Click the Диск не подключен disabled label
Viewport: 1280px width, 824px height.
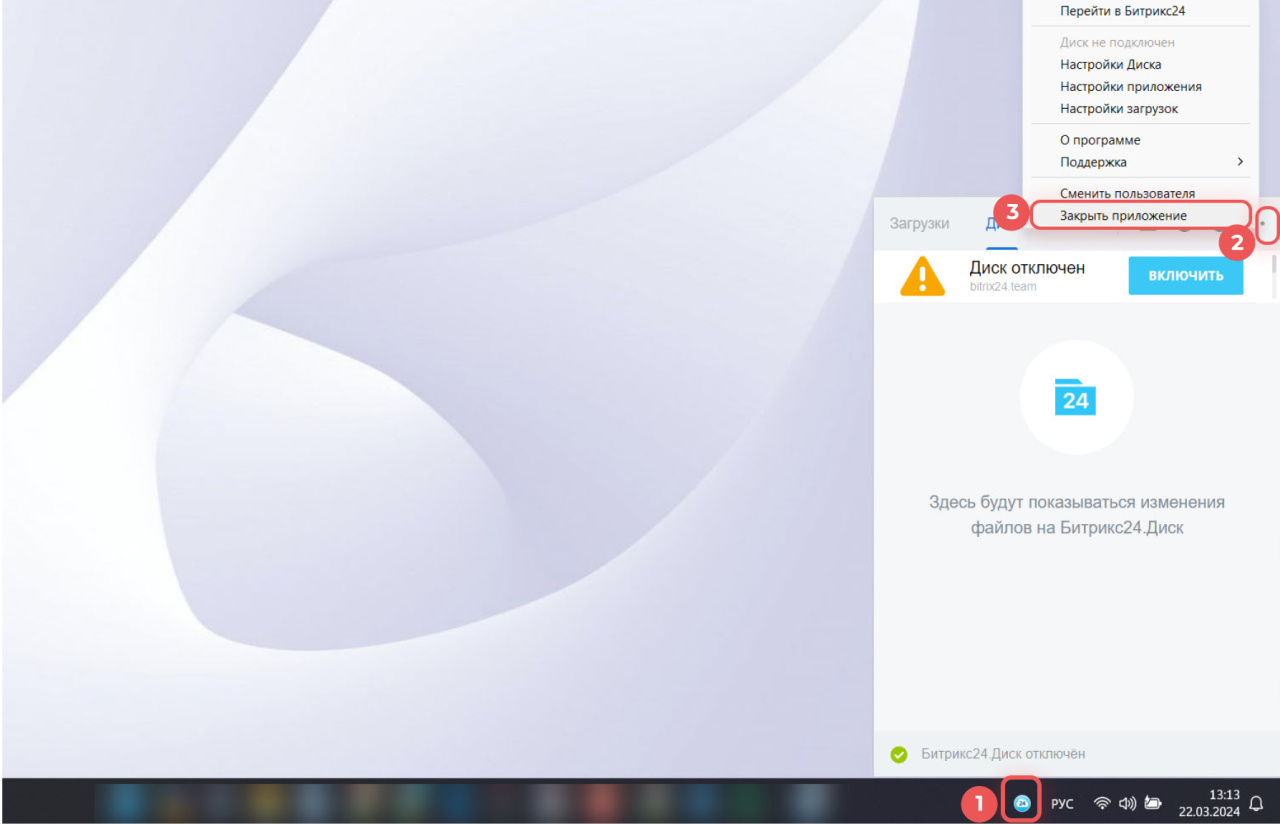pyautogui.click(x=1117, y=43)
